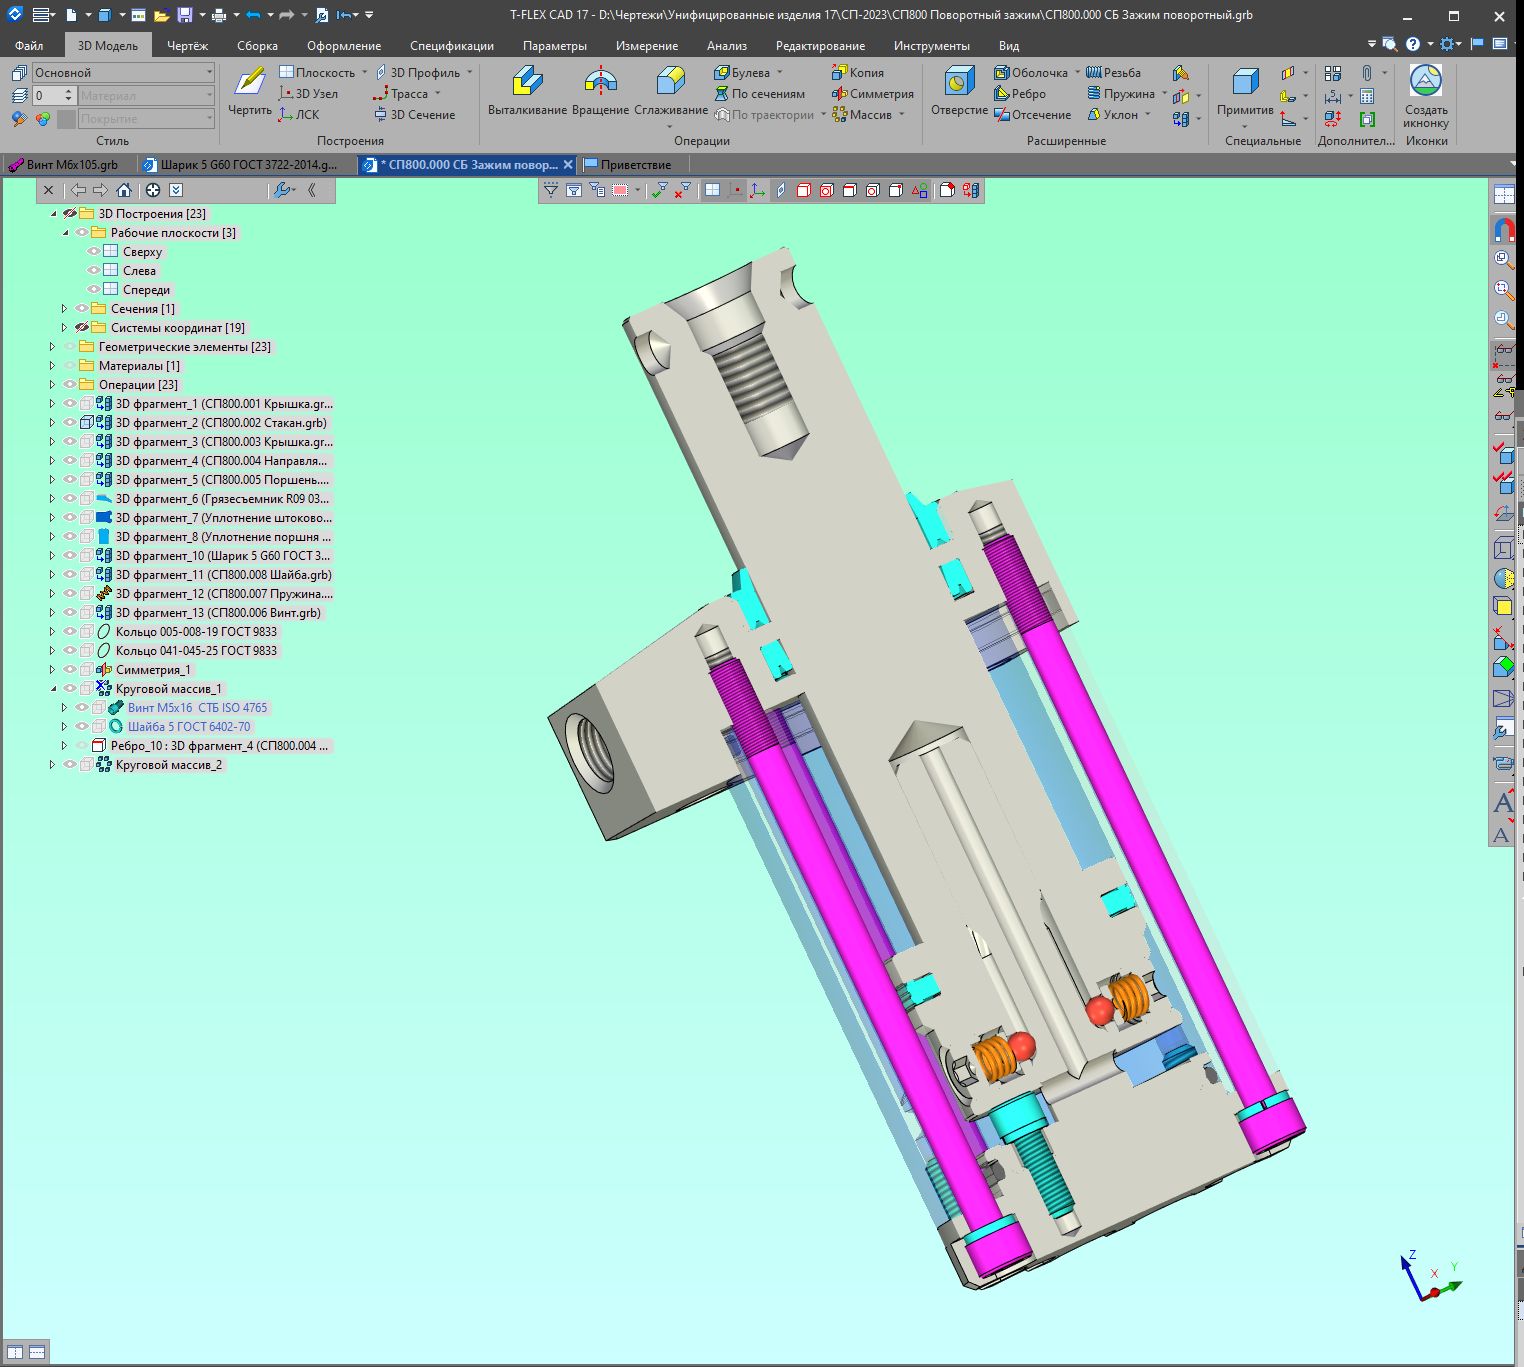Expand the Круговой массив_2 node
1524x1367 pixels.
[x=53, y=765]
